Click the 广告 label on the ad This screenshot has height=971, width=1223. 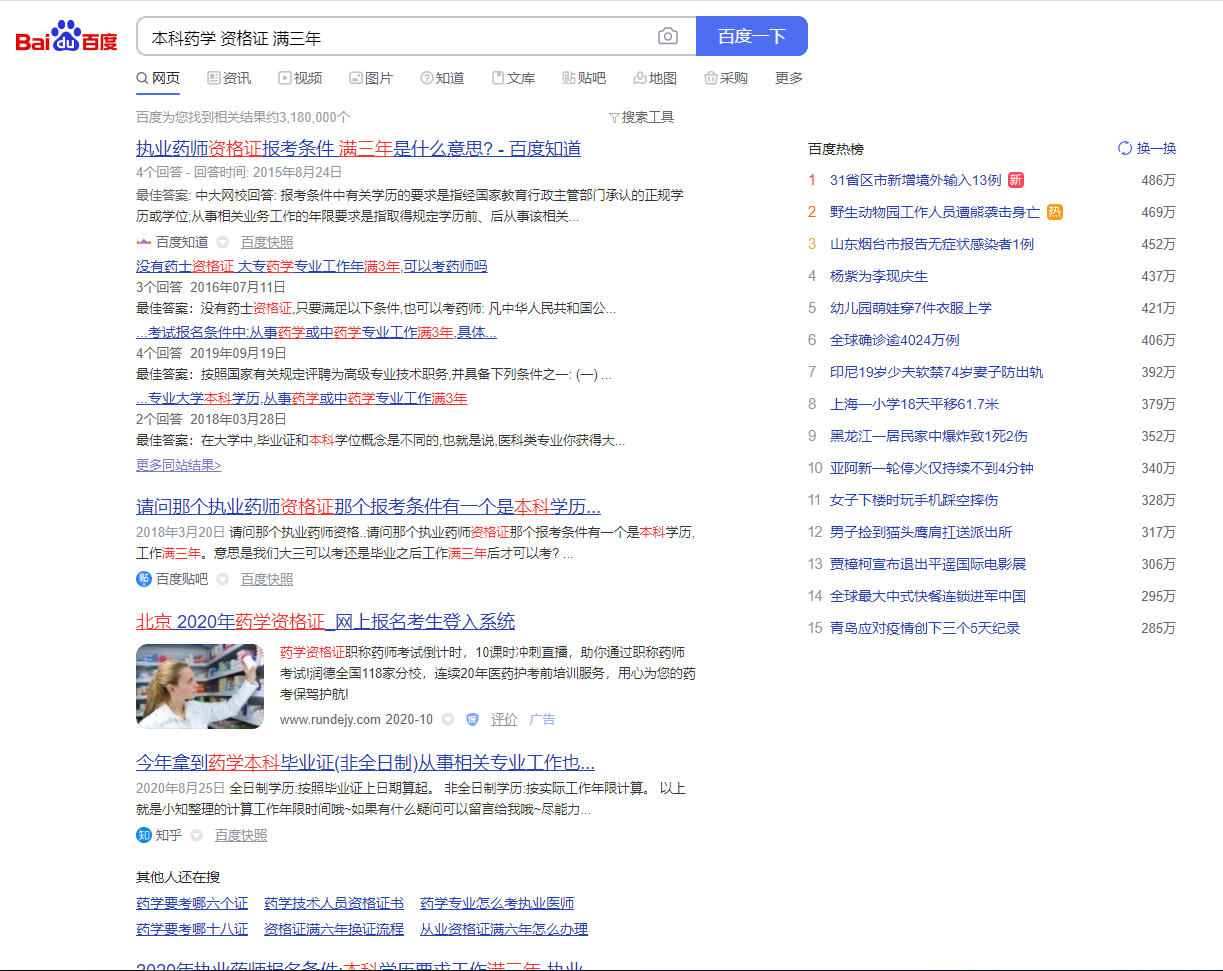pos(542,719)
